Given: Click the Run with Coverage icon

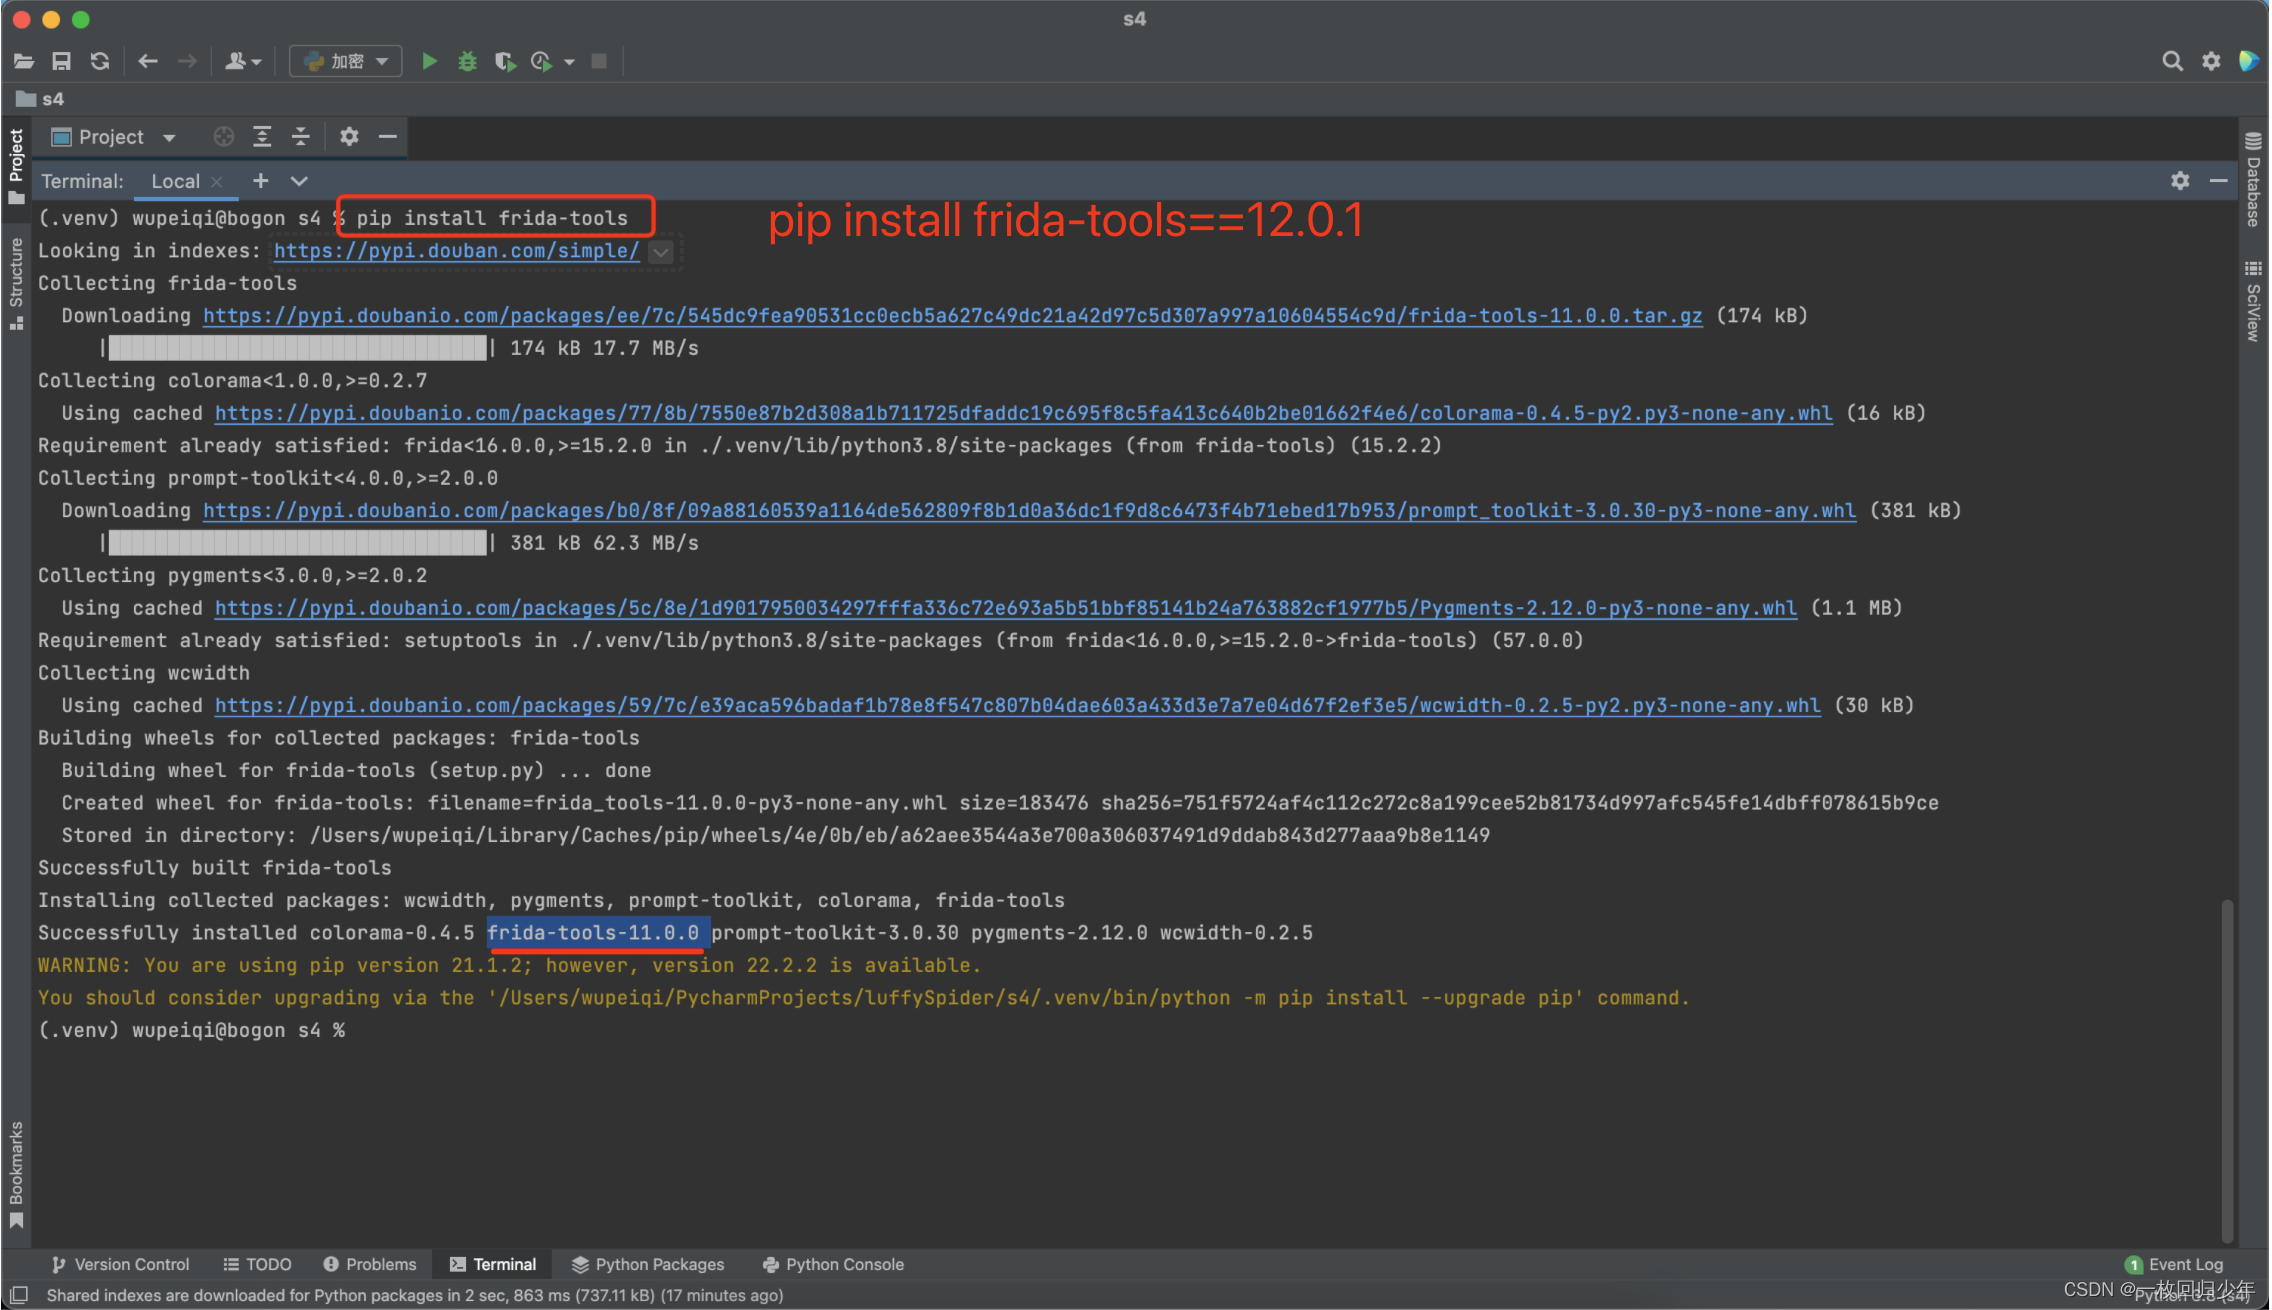Looking at the screenshot, I should click(505, 61).
